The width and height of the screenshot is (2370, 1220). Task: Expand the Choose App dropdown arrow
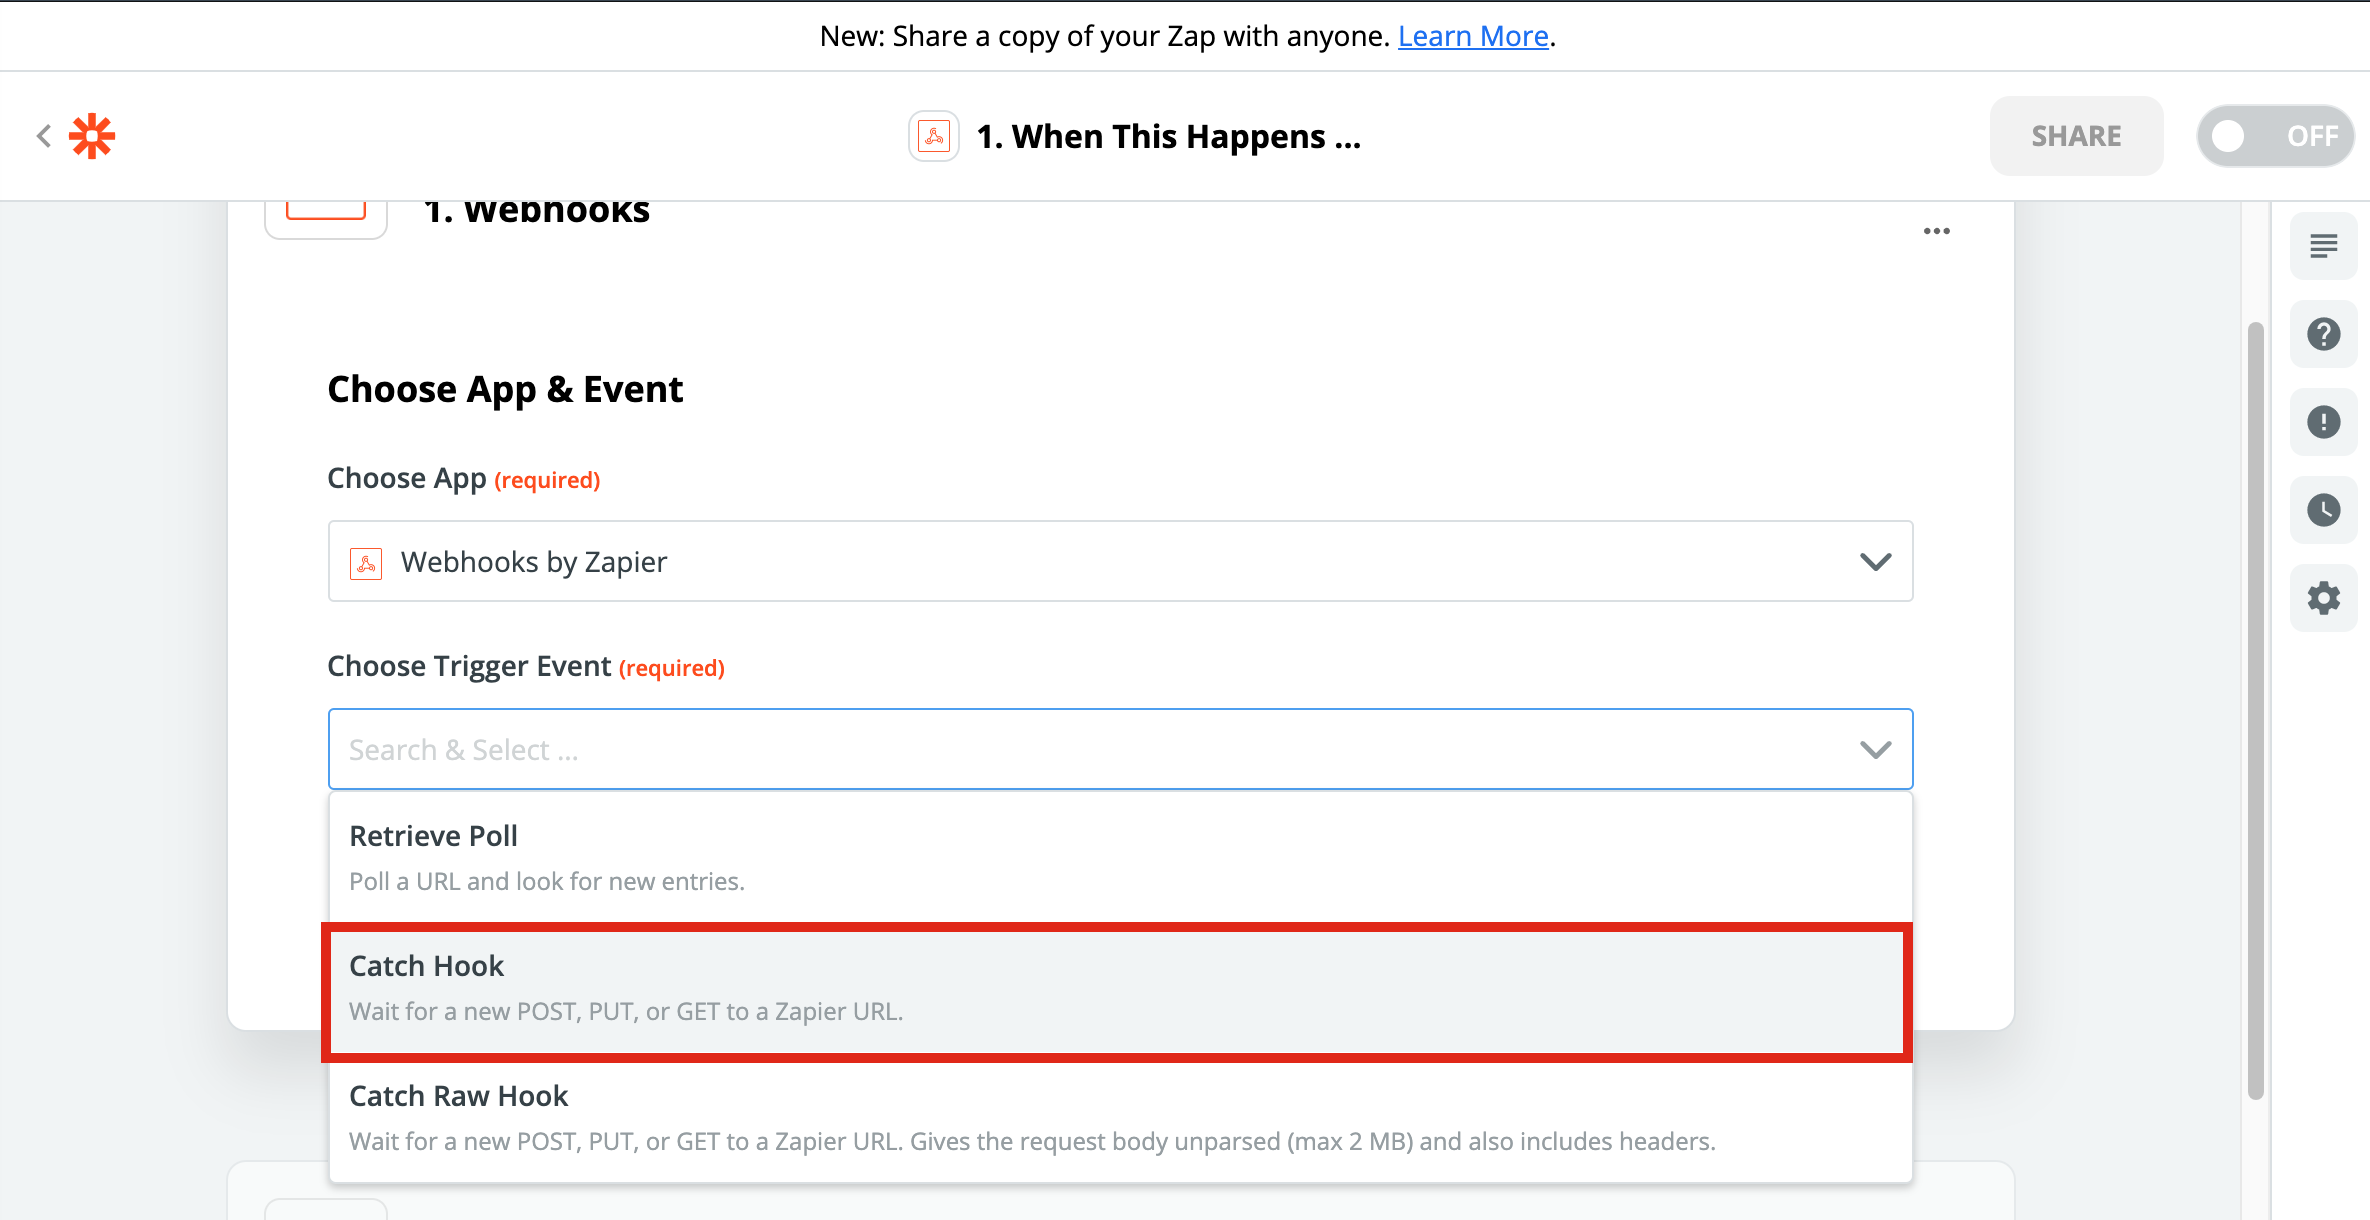1875,562
